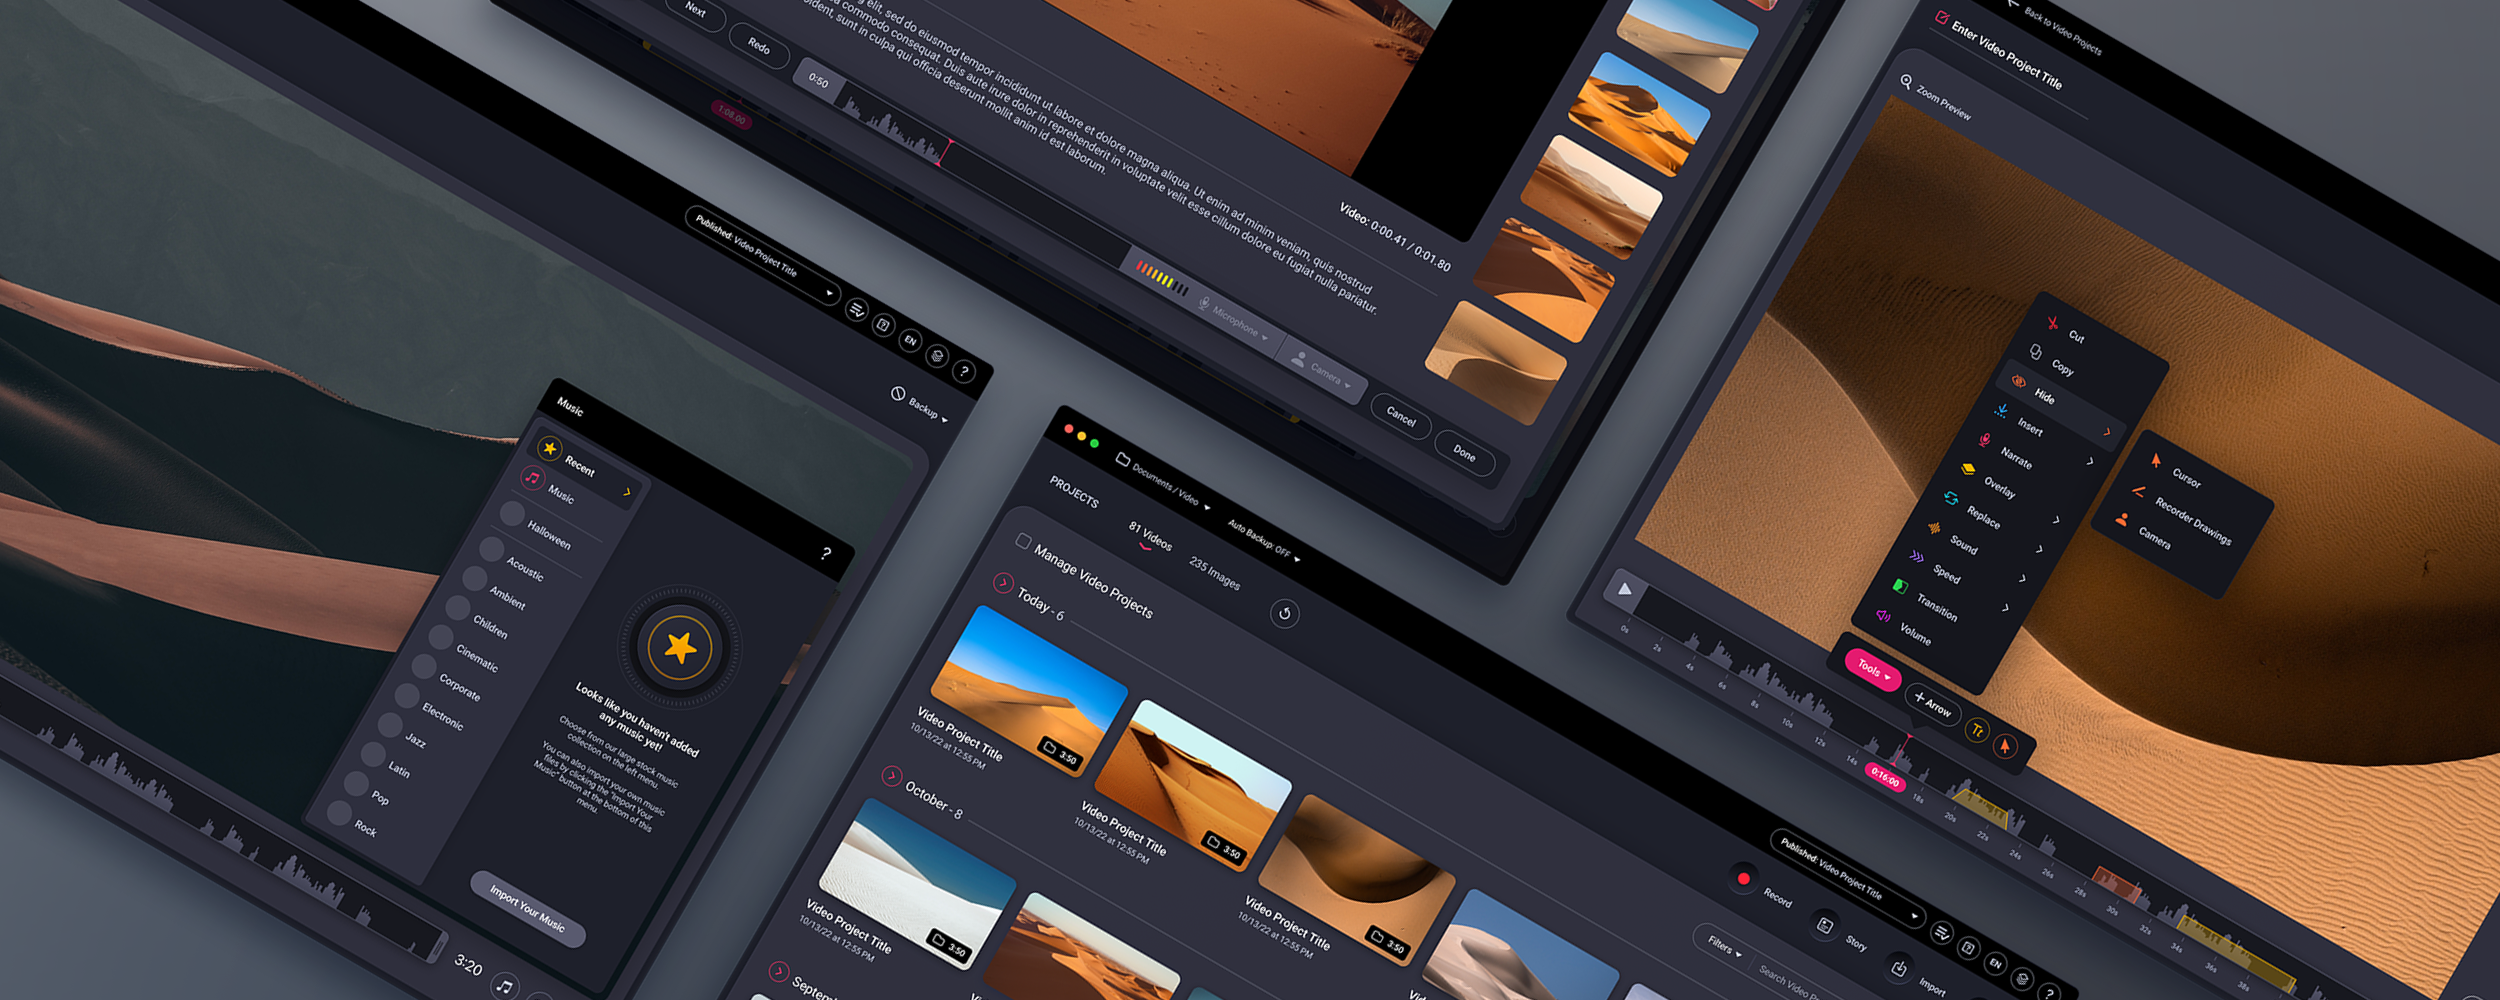This screenshot has height=1000, width=2500.
Task: Click the checklist icon in music editor header
Action: click(x=857, y=310)
